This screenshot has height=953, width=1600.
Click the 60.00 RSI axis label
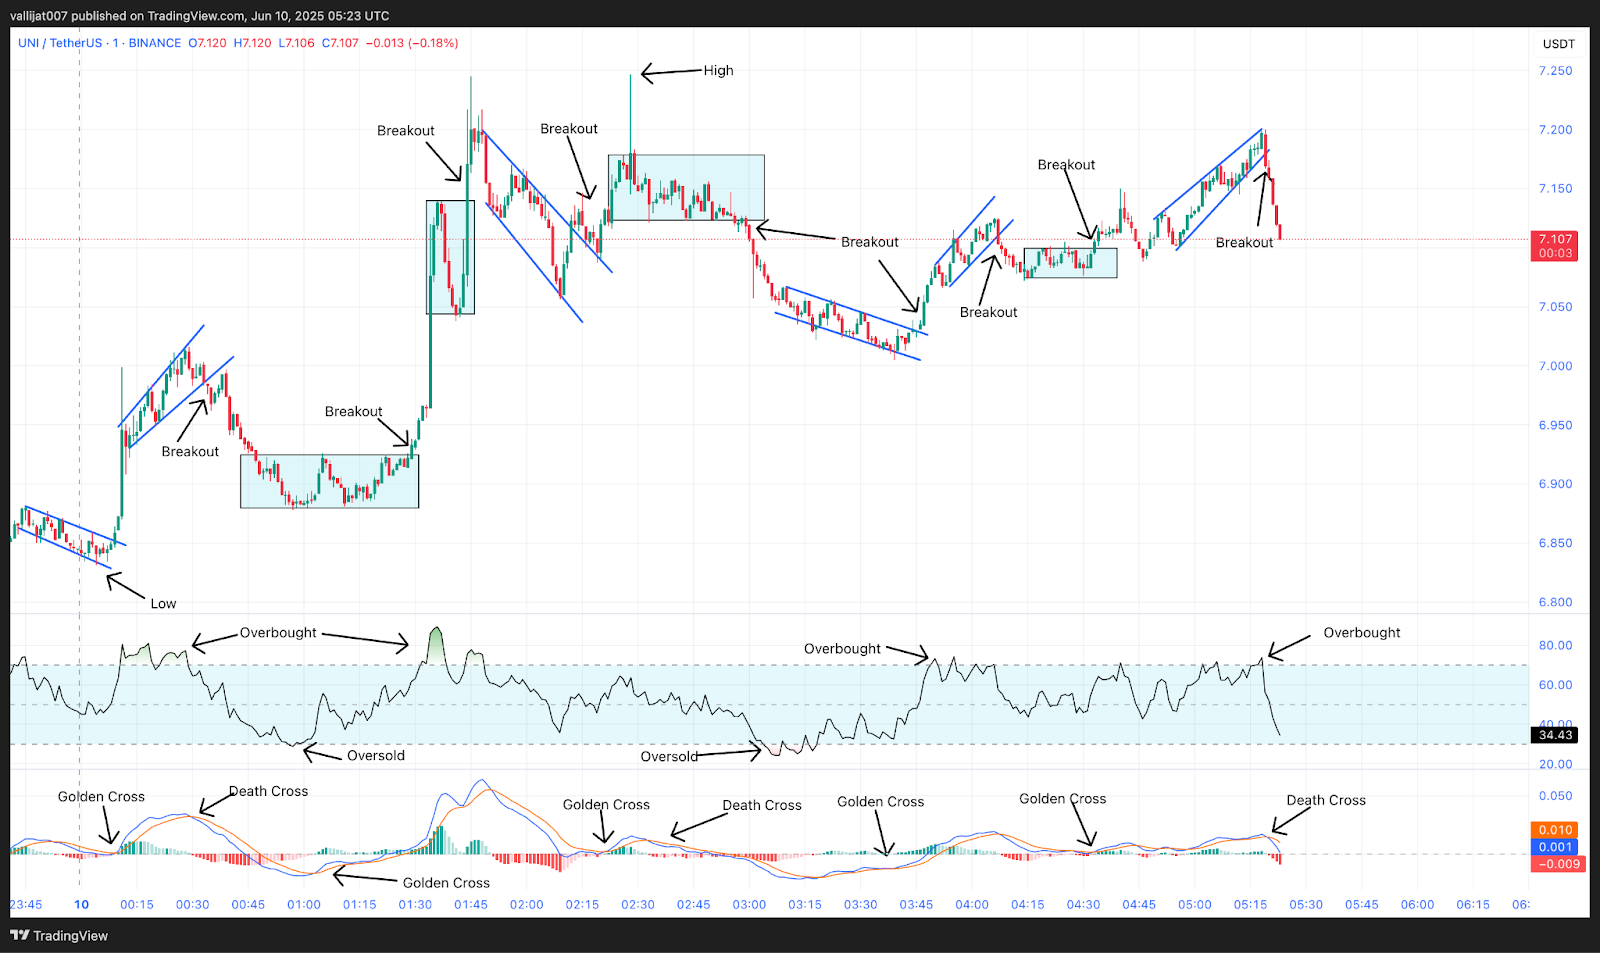tap(1555, 685)
